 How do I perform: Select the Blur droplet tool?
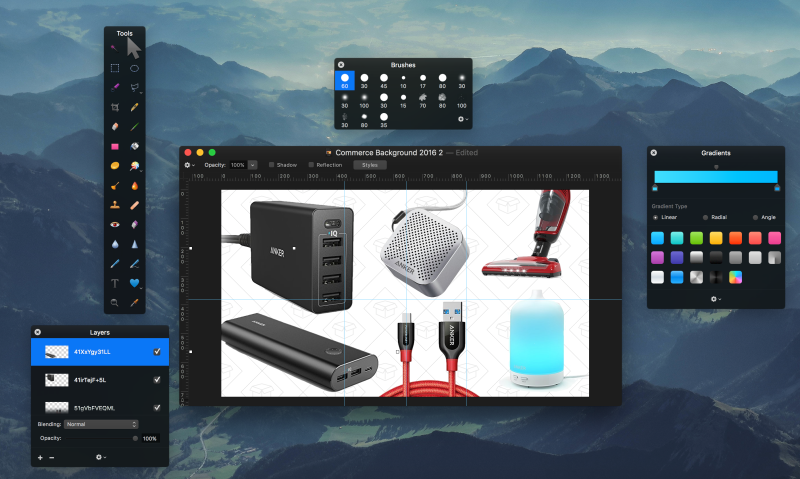[x=115, y=244]
